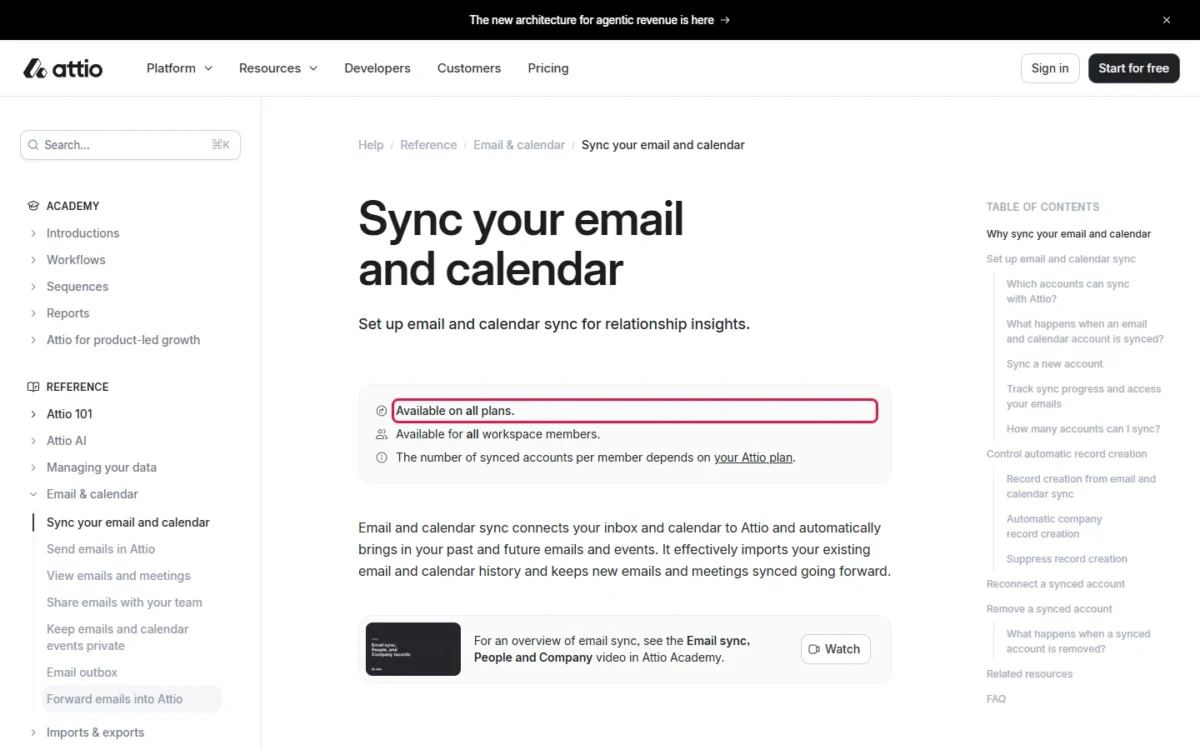
Task: Click the plans availability icon
Action: (381, 411)
